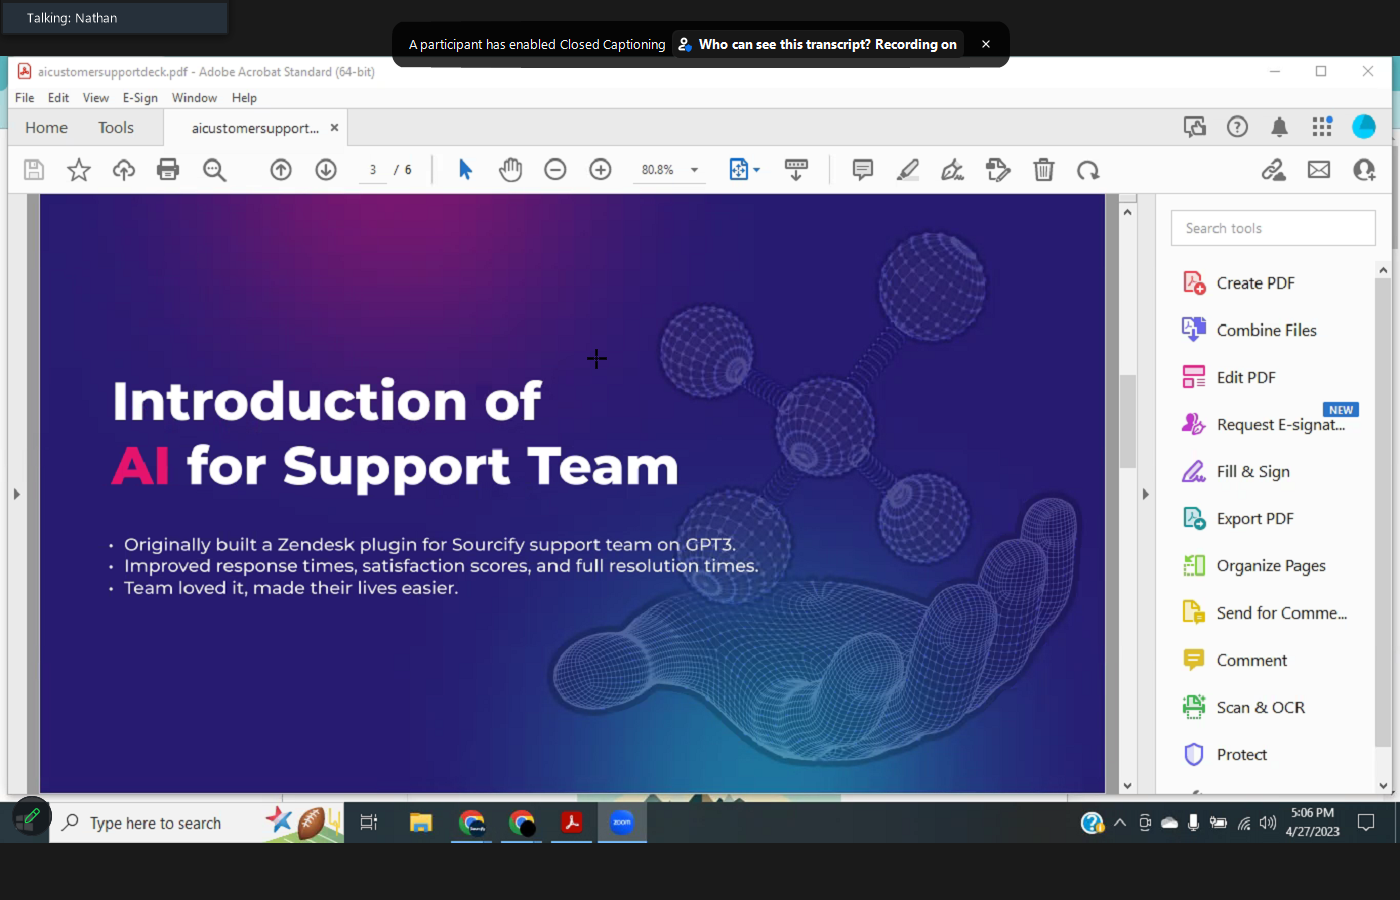Image resolution: width=1400 pixels, height=900 pixels.
Task: Open the E-Sign menu
Action: point(140,98)
